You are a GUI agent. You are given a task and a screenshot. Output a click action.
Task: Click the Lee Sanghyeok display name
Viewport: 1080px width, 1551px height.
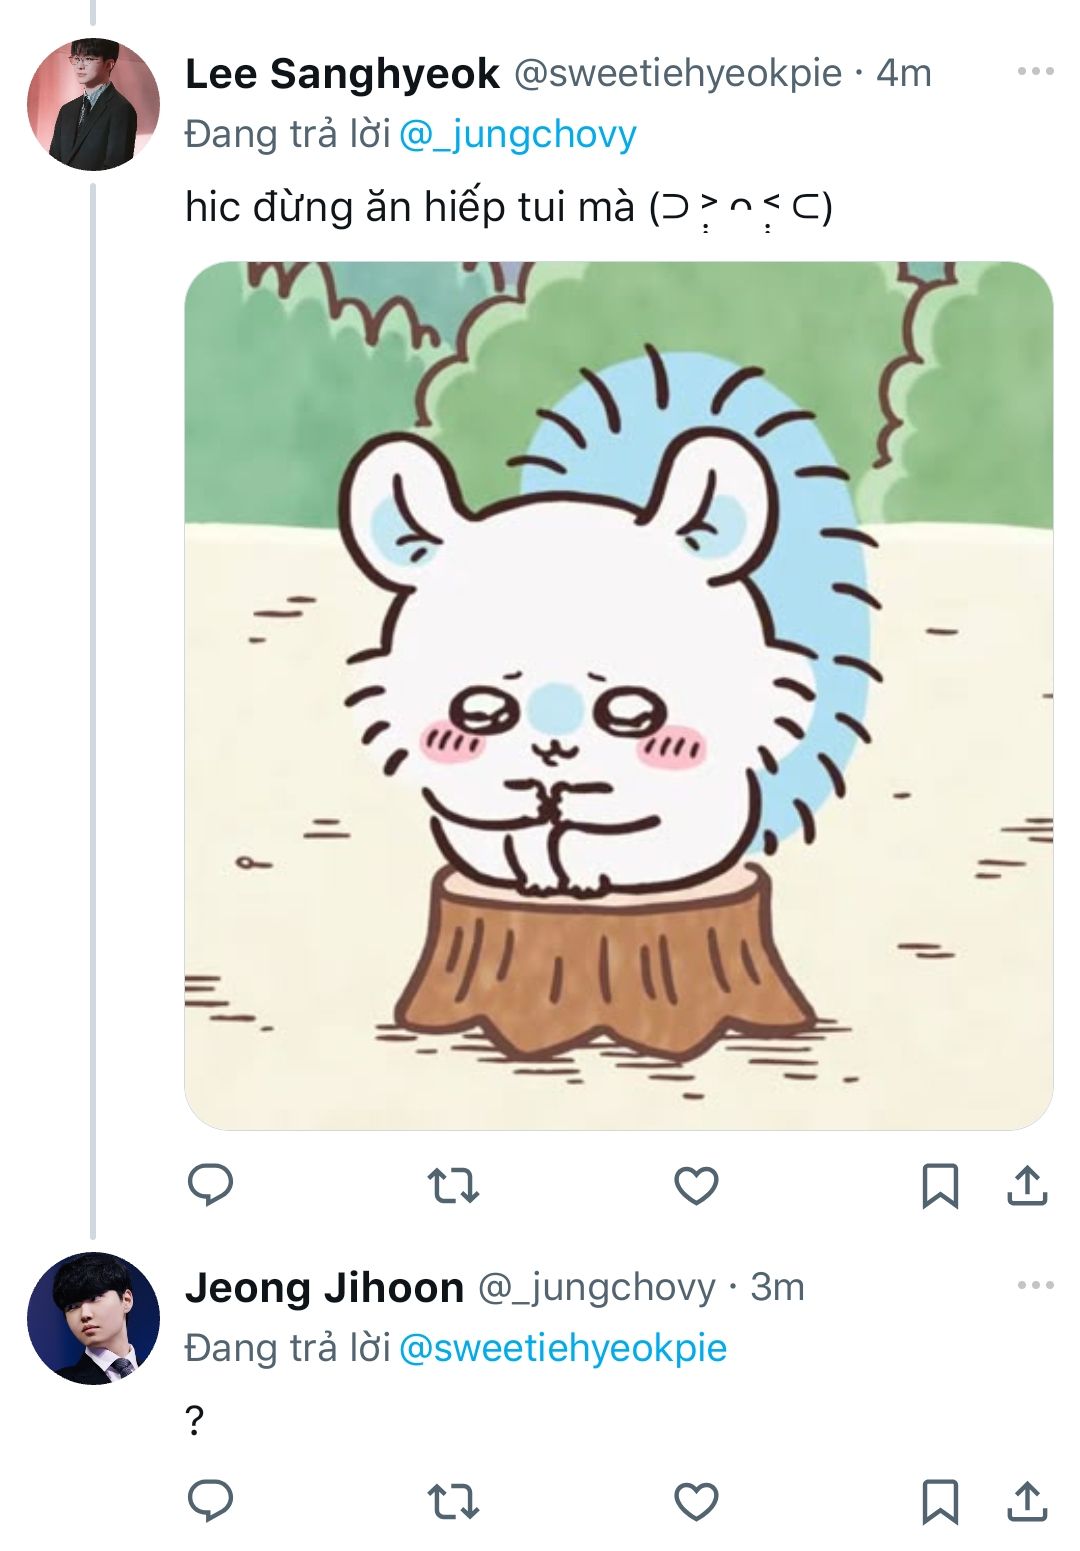pyautogui.click(x=342, y=74)
